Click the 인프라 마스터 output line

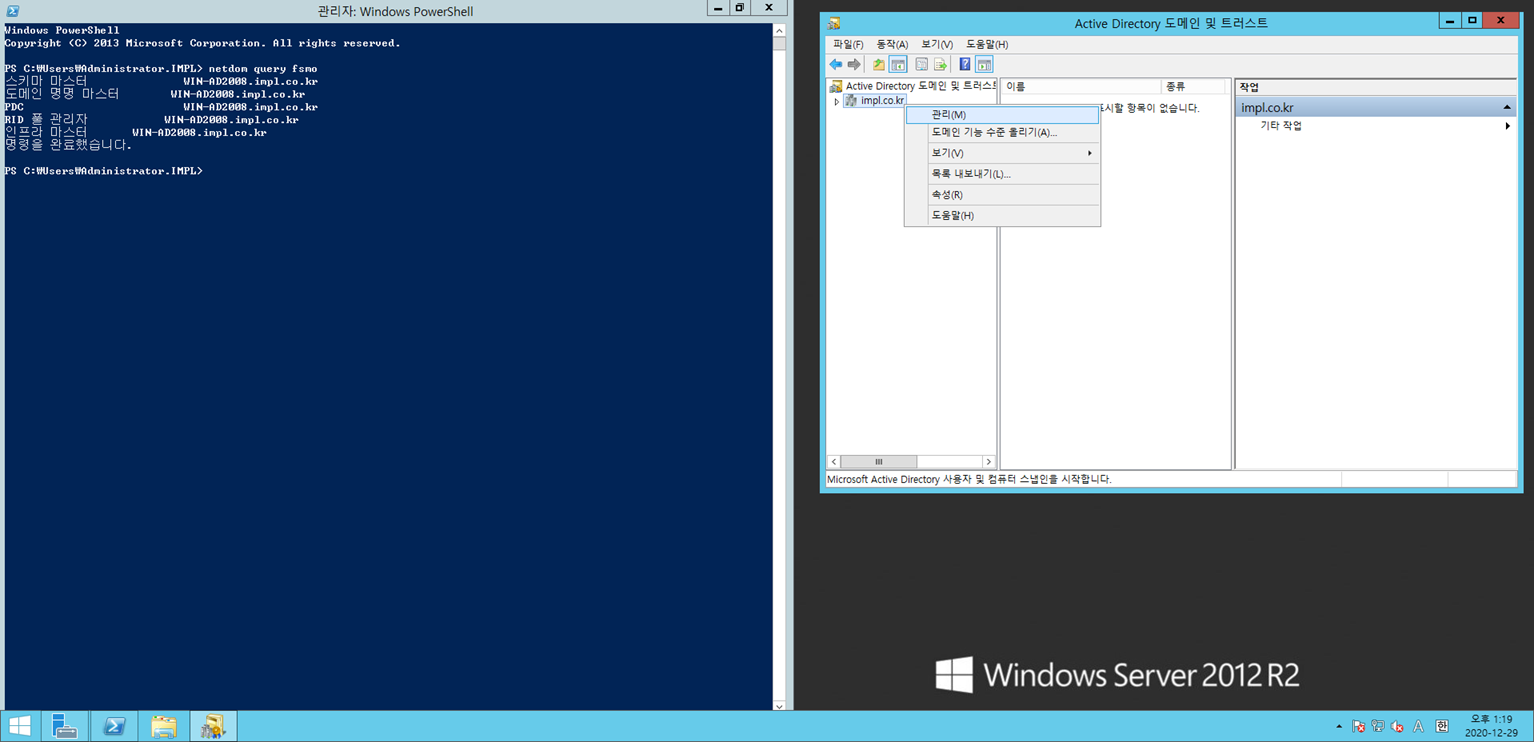click(135, 132)
